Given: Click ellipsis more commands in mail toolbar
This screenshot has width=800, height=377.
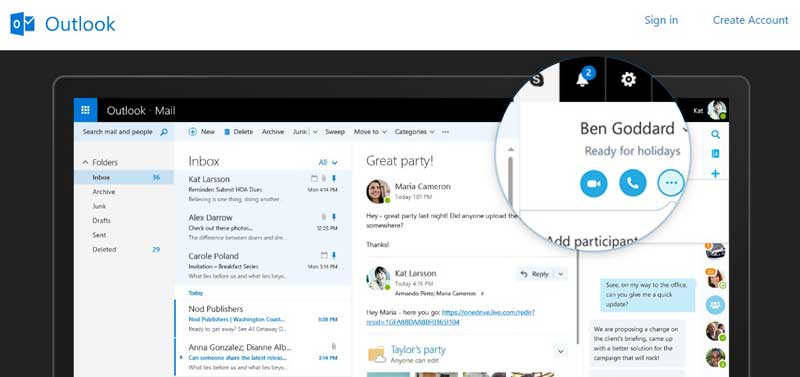Looking at the screenshot, I should (445, 132).
